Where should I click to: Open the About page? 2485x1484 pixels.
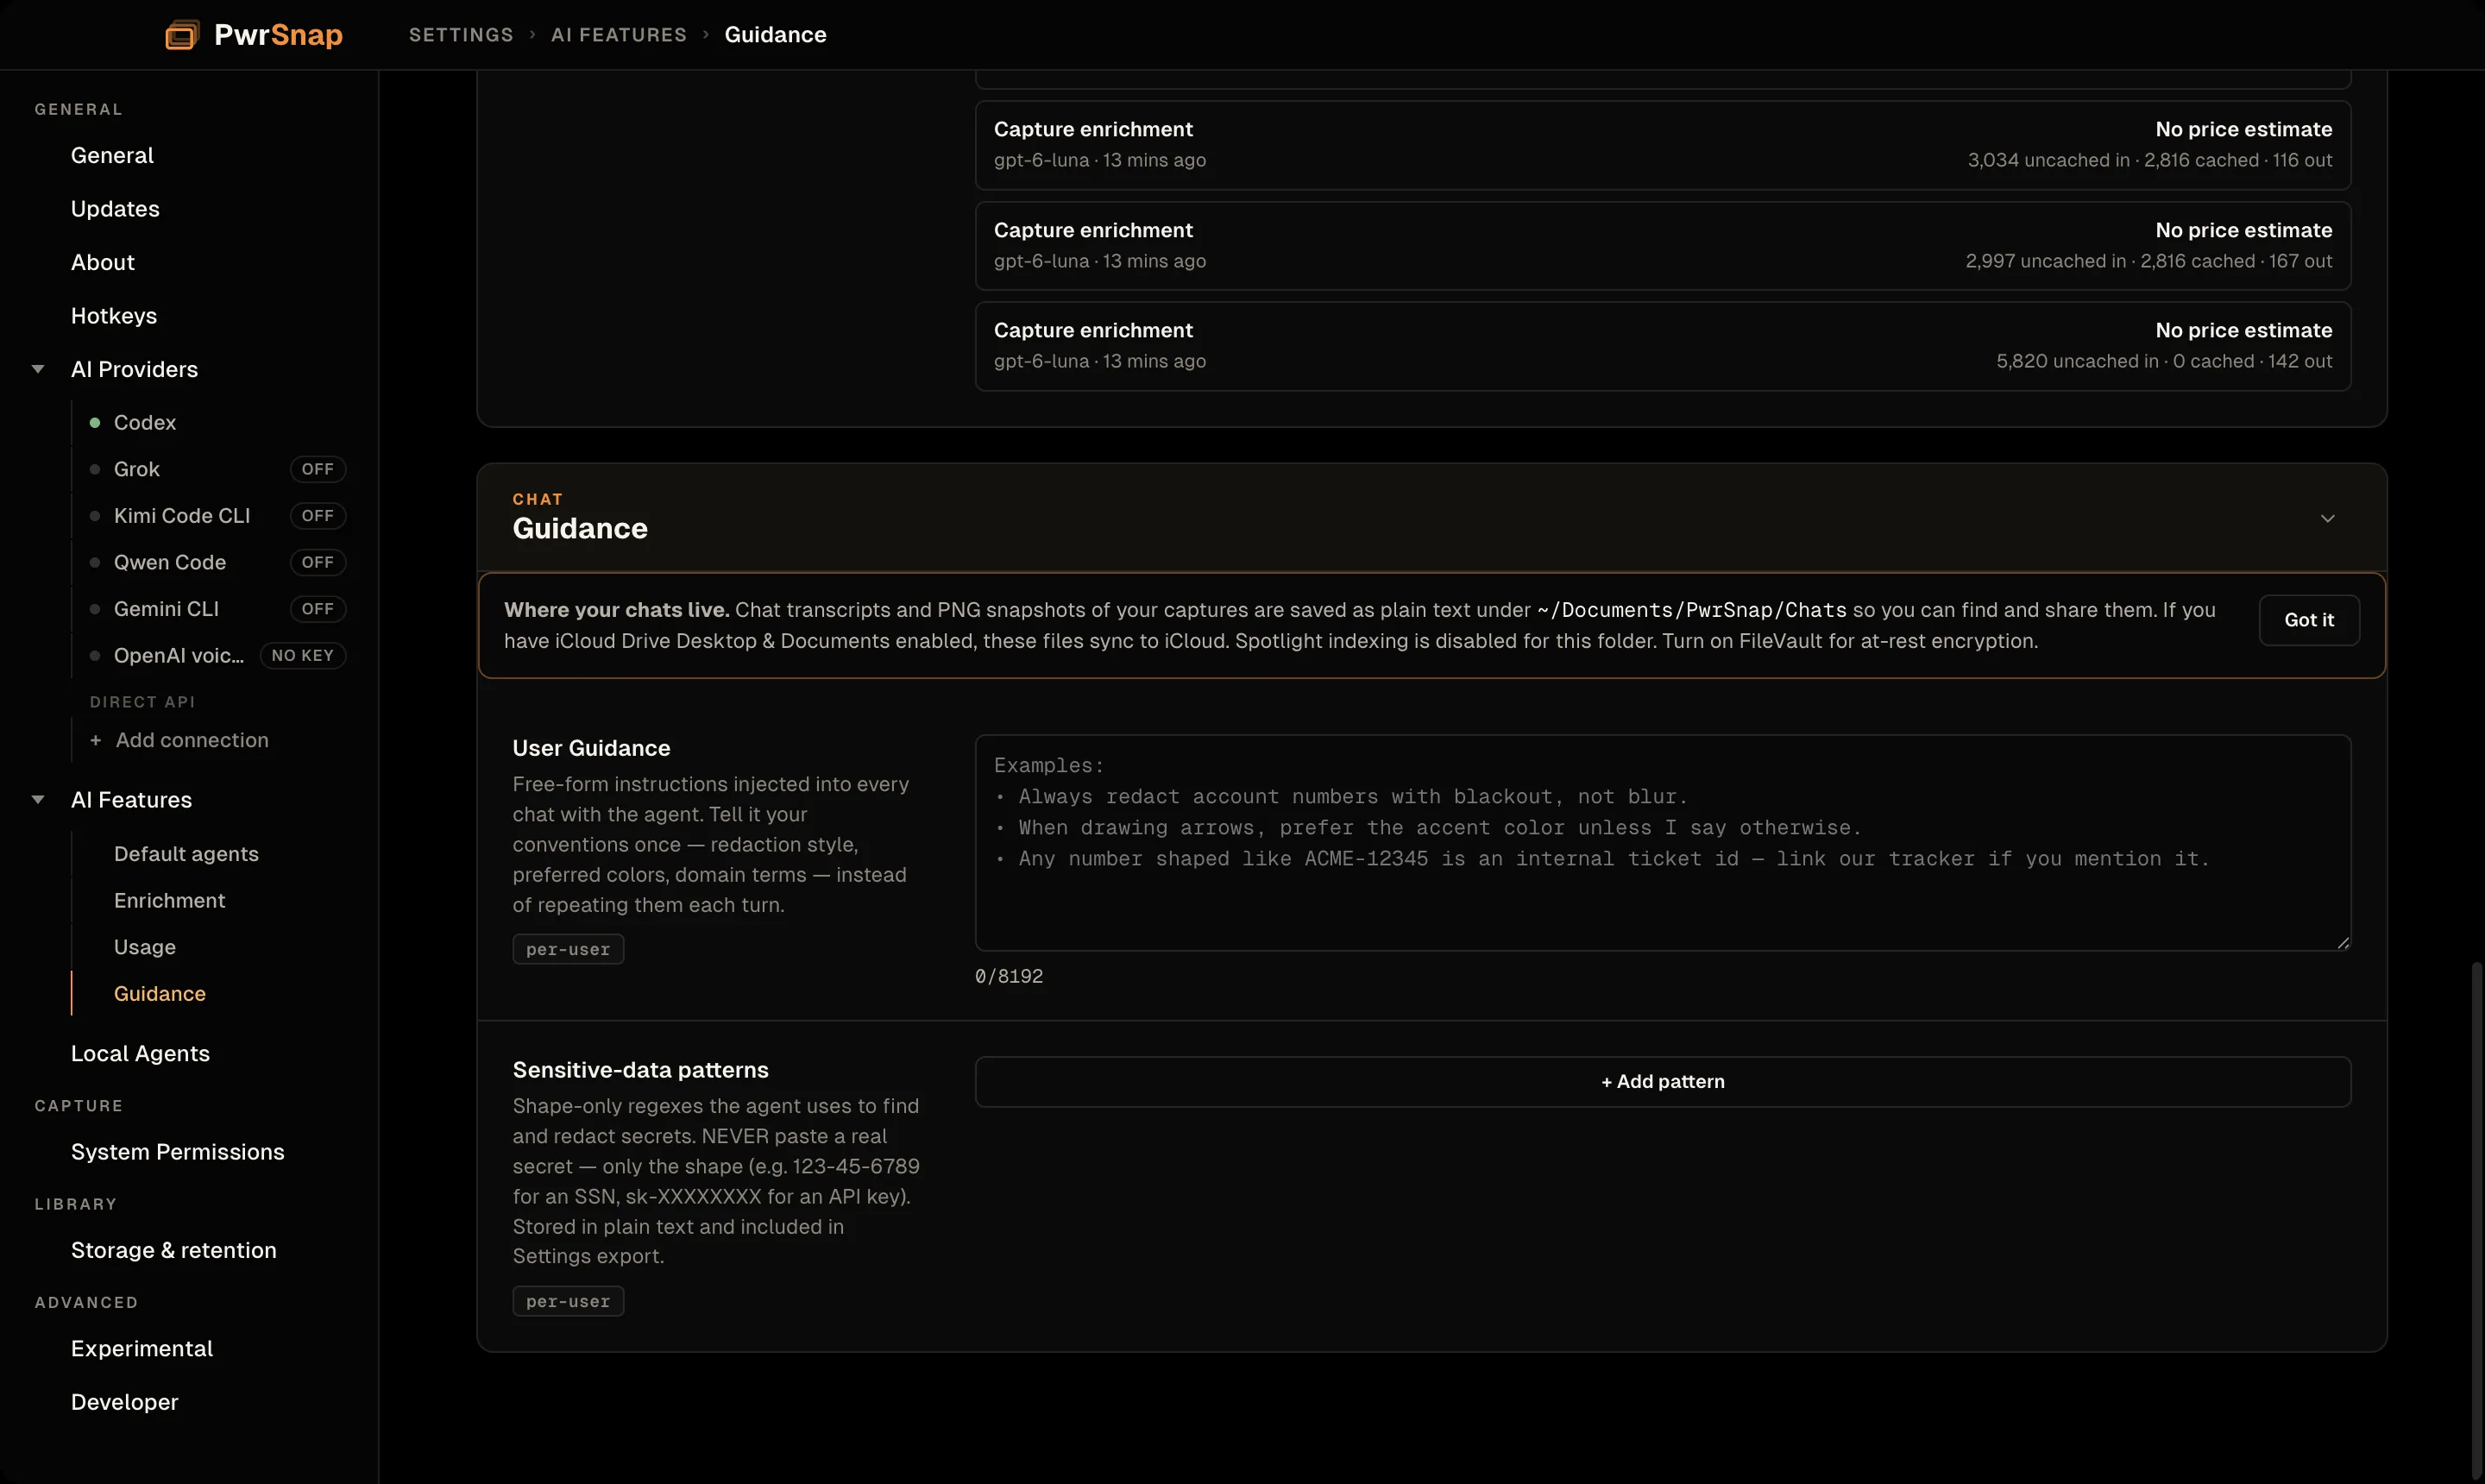[x=103, y=262]
